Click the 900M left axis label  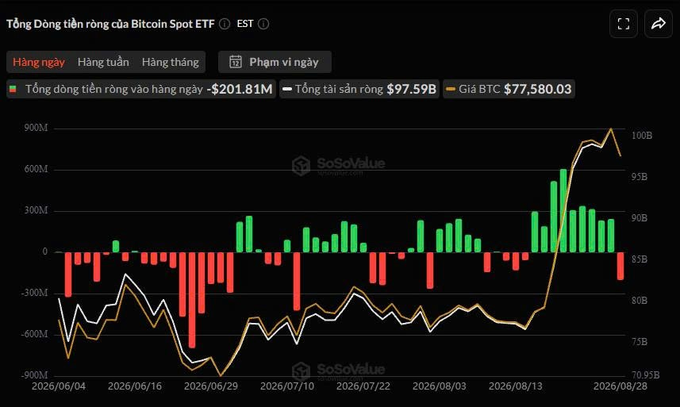point(36,128)
